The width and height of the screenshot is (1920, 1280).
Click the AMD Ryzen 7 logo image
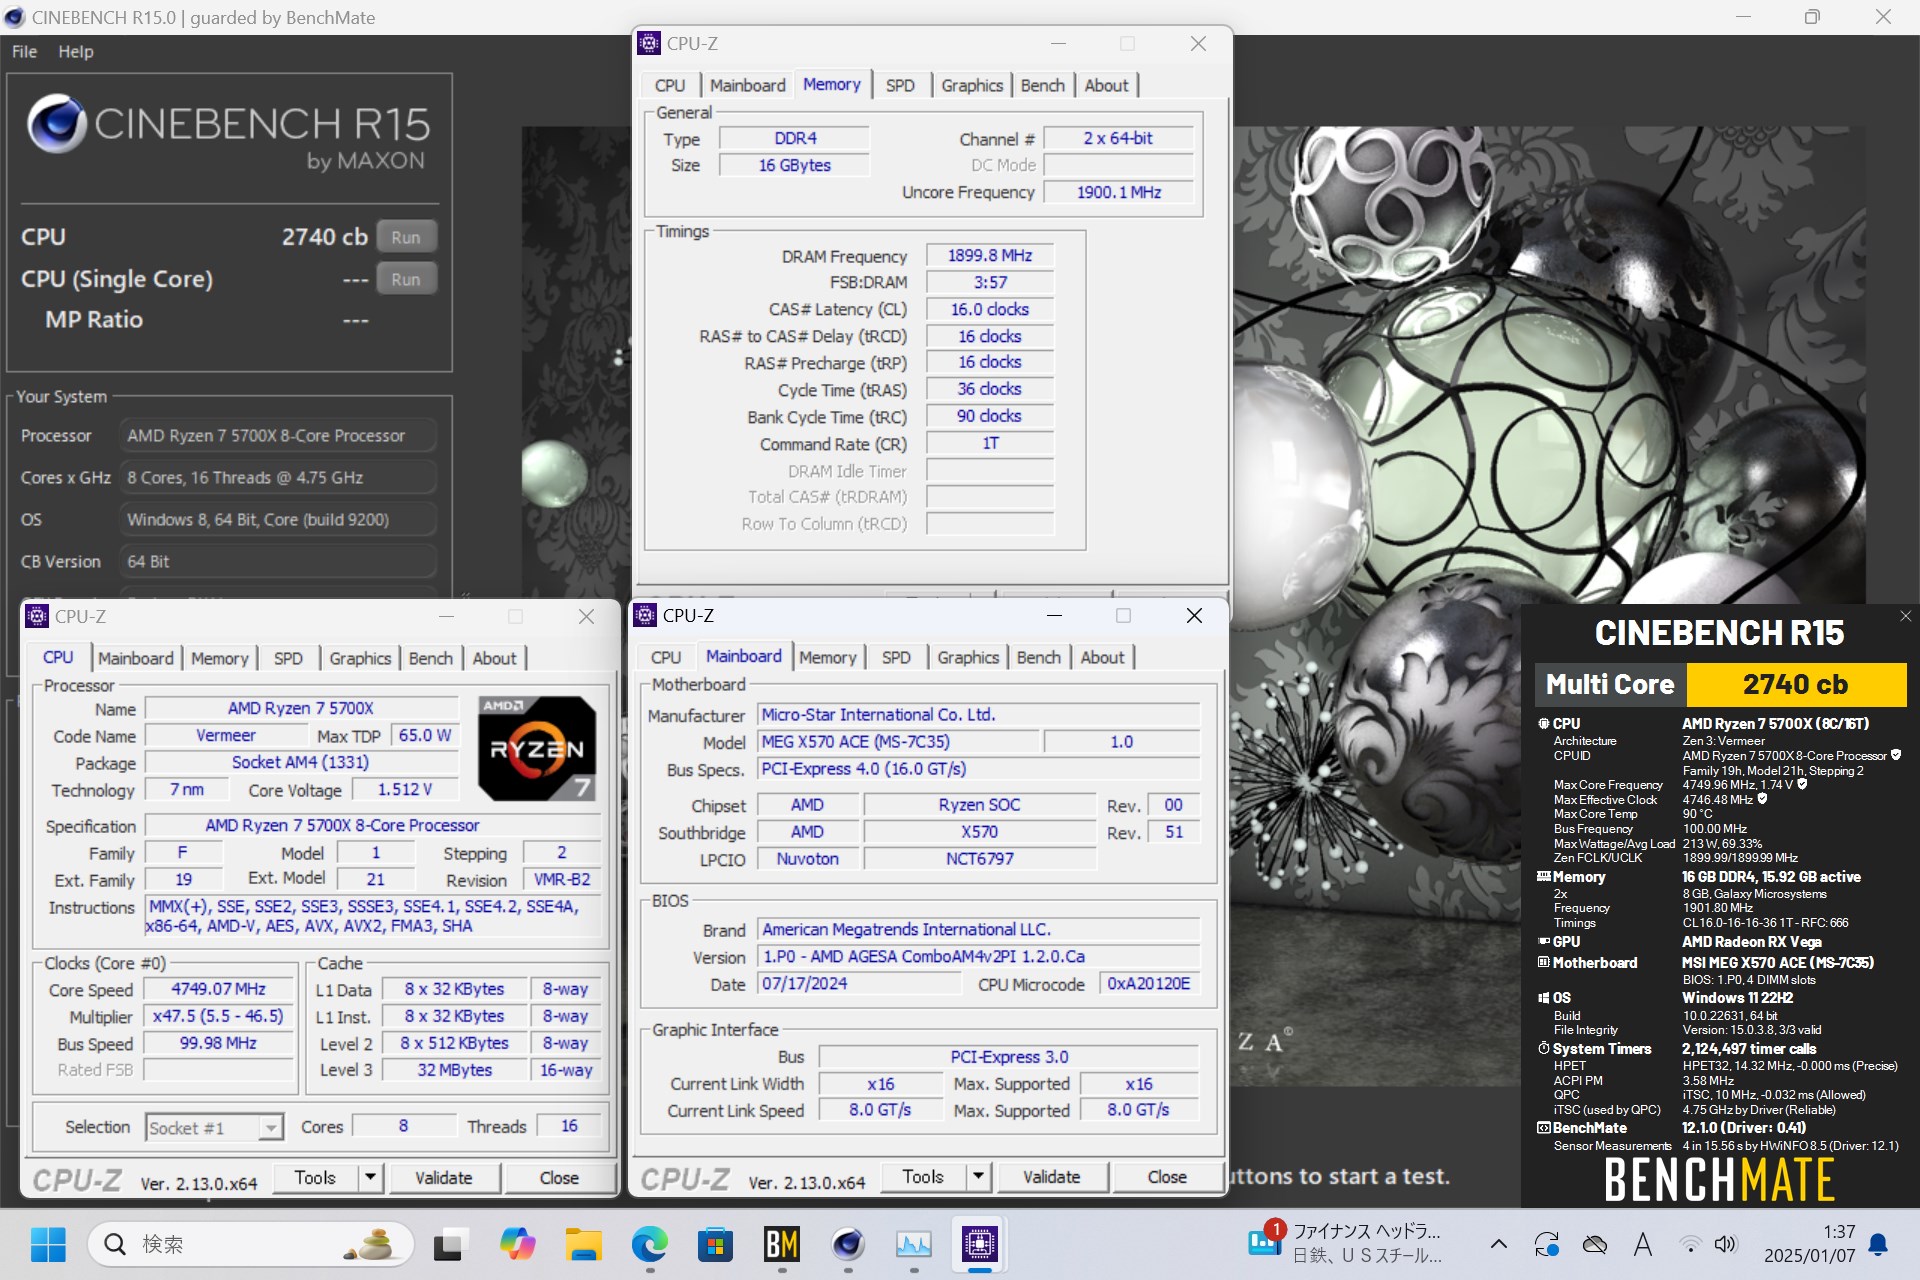pos(537,749)
